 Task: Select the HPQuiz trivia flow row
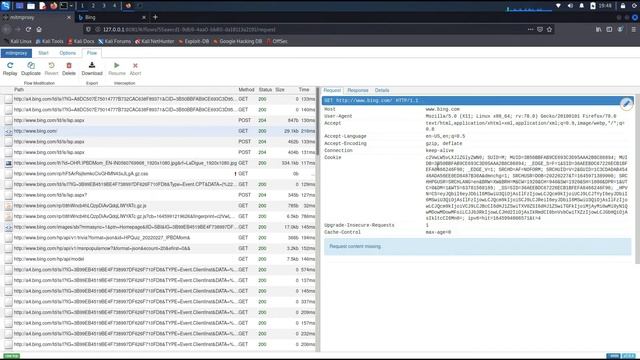159,238
